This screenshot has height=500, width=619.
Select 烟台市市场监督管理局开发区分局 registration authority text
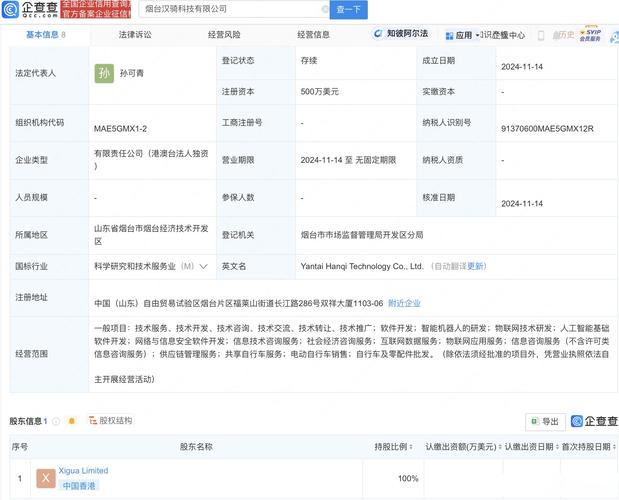point(362,235)
